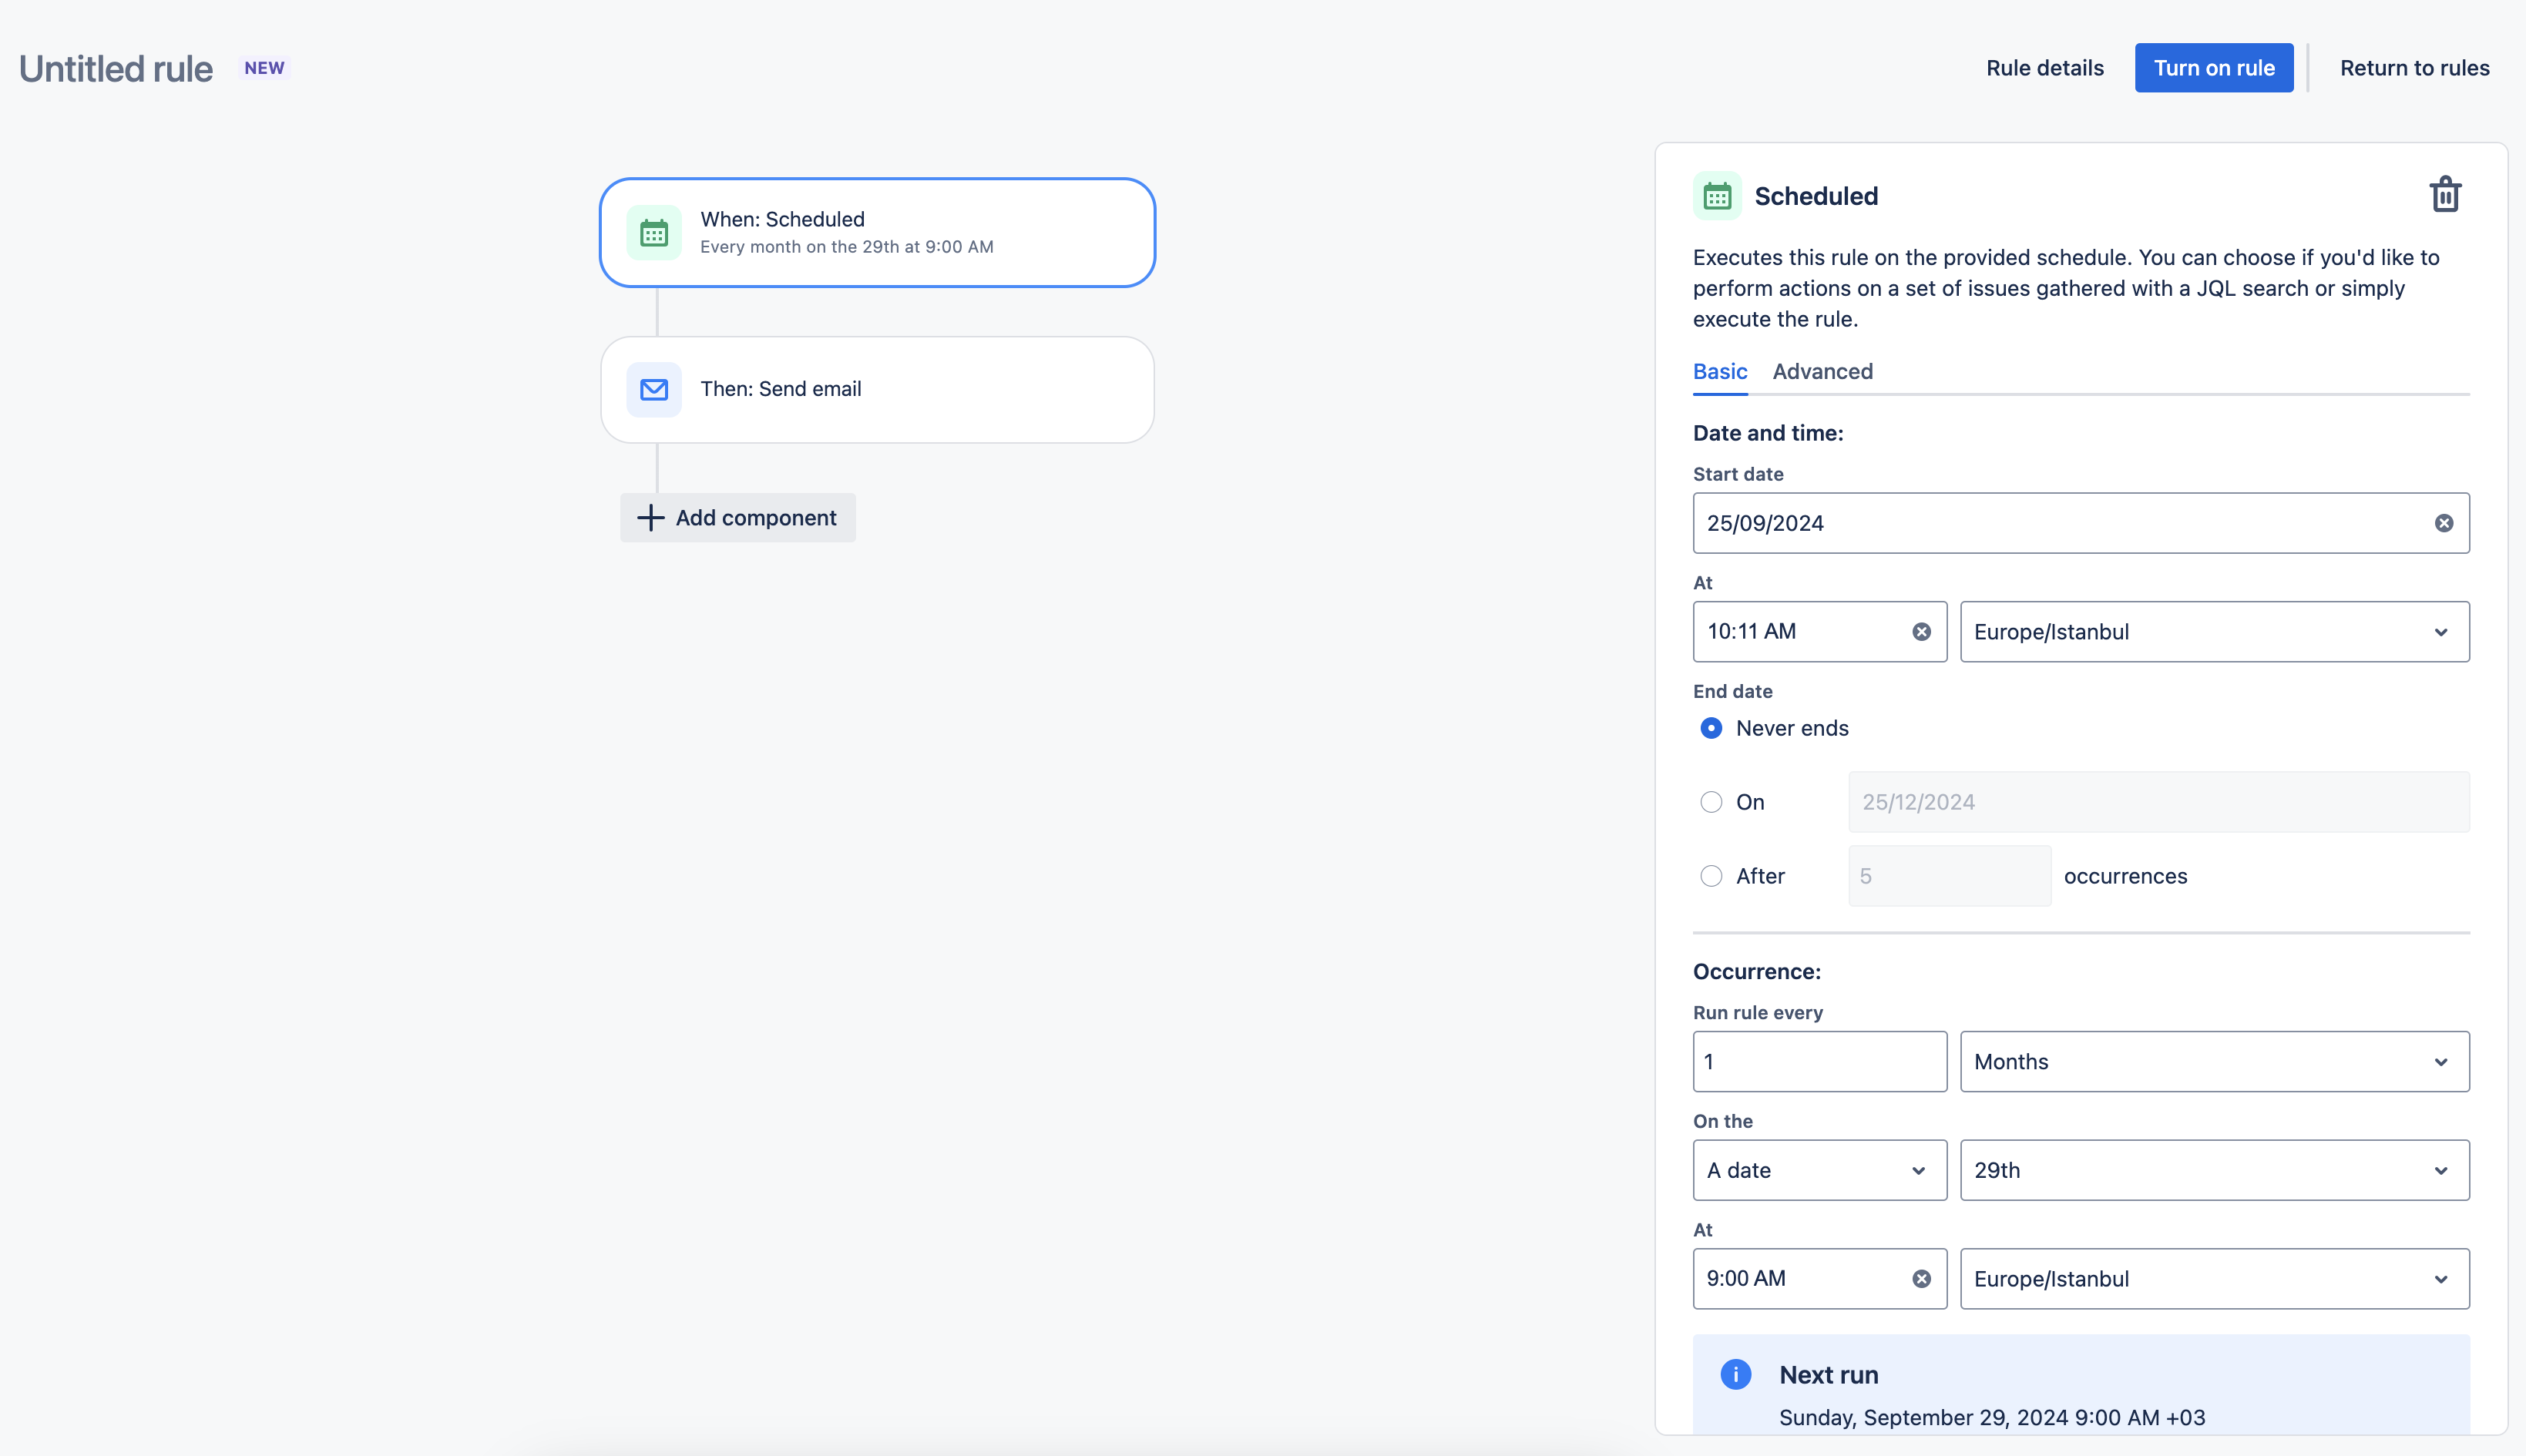Expand the 29th day dropdown
Viewport: 2526px width, 1456px height.
click(2214, 1170)
